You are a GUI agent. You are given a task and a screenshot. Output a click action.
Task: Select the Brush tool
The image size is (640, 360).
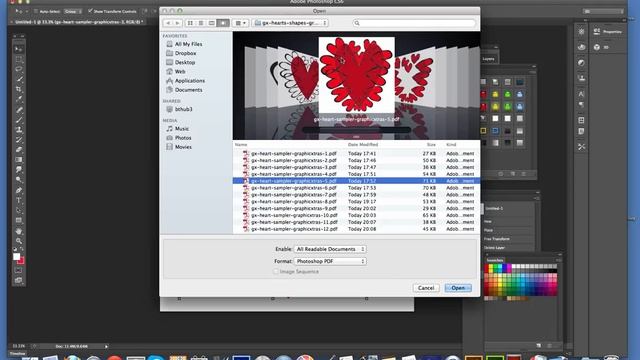click(x=19, y=120)
